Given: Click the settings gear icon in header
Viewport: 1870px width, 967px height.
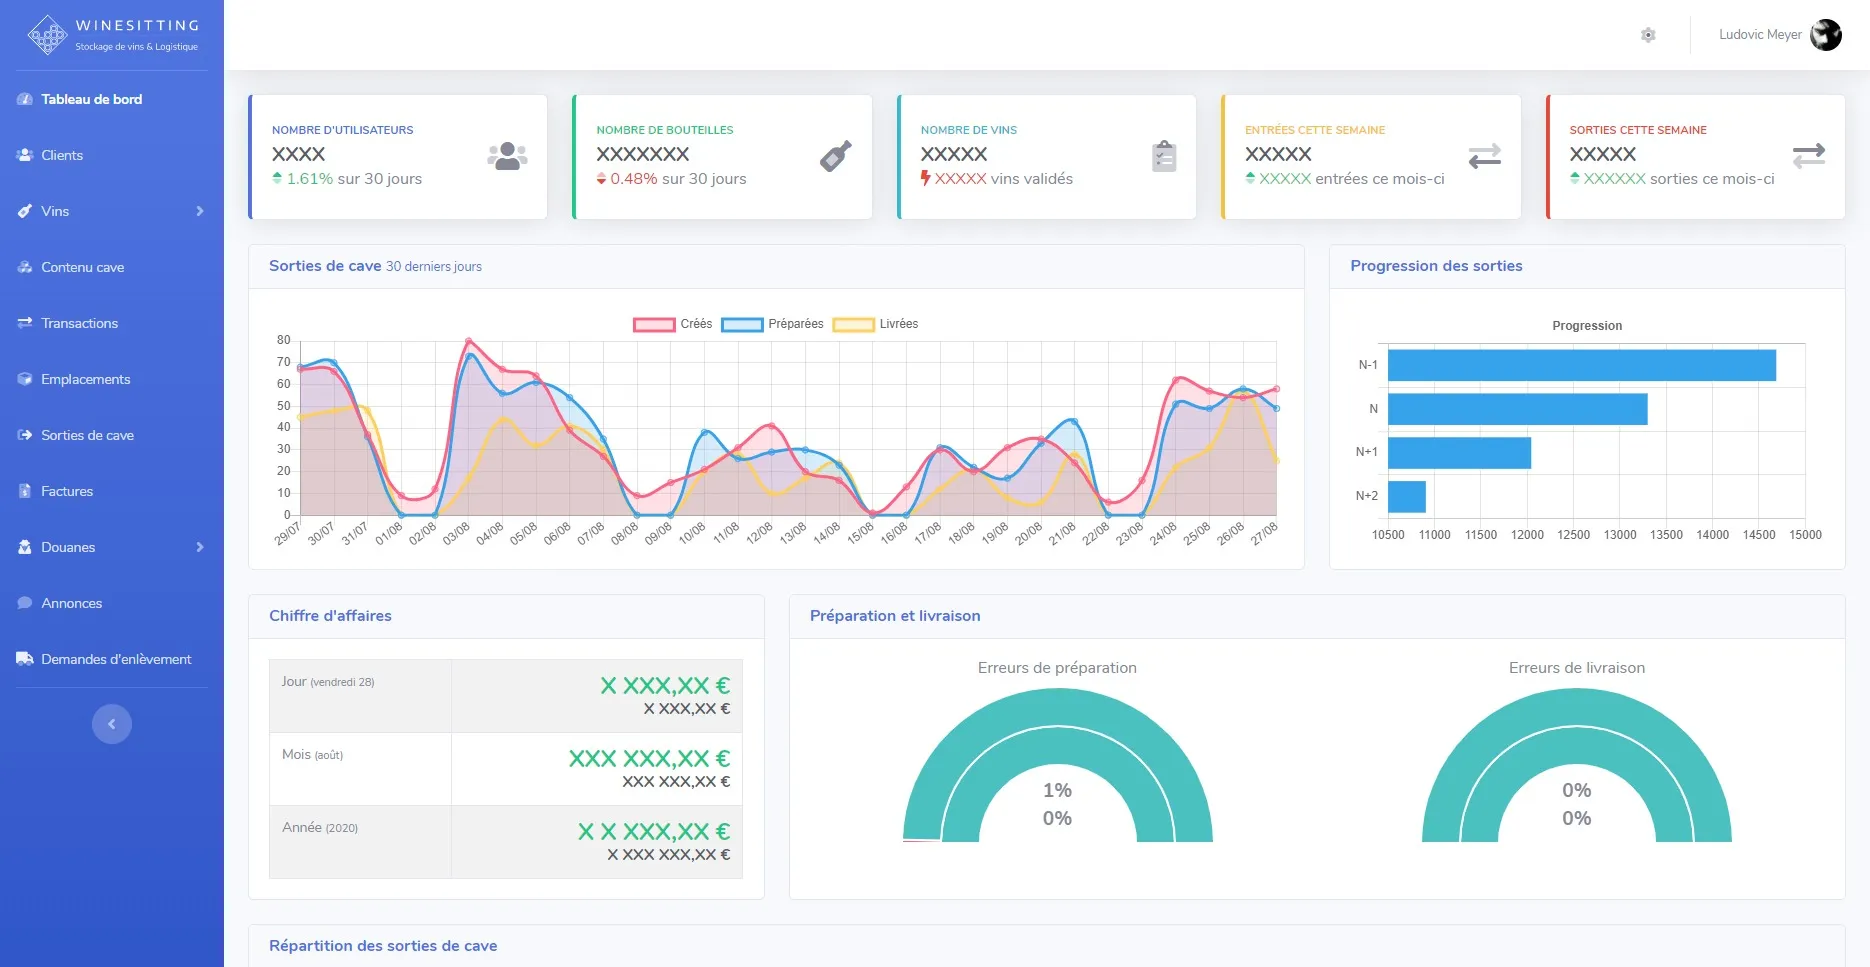Looking at the screenshot, I should point(1648,35).
